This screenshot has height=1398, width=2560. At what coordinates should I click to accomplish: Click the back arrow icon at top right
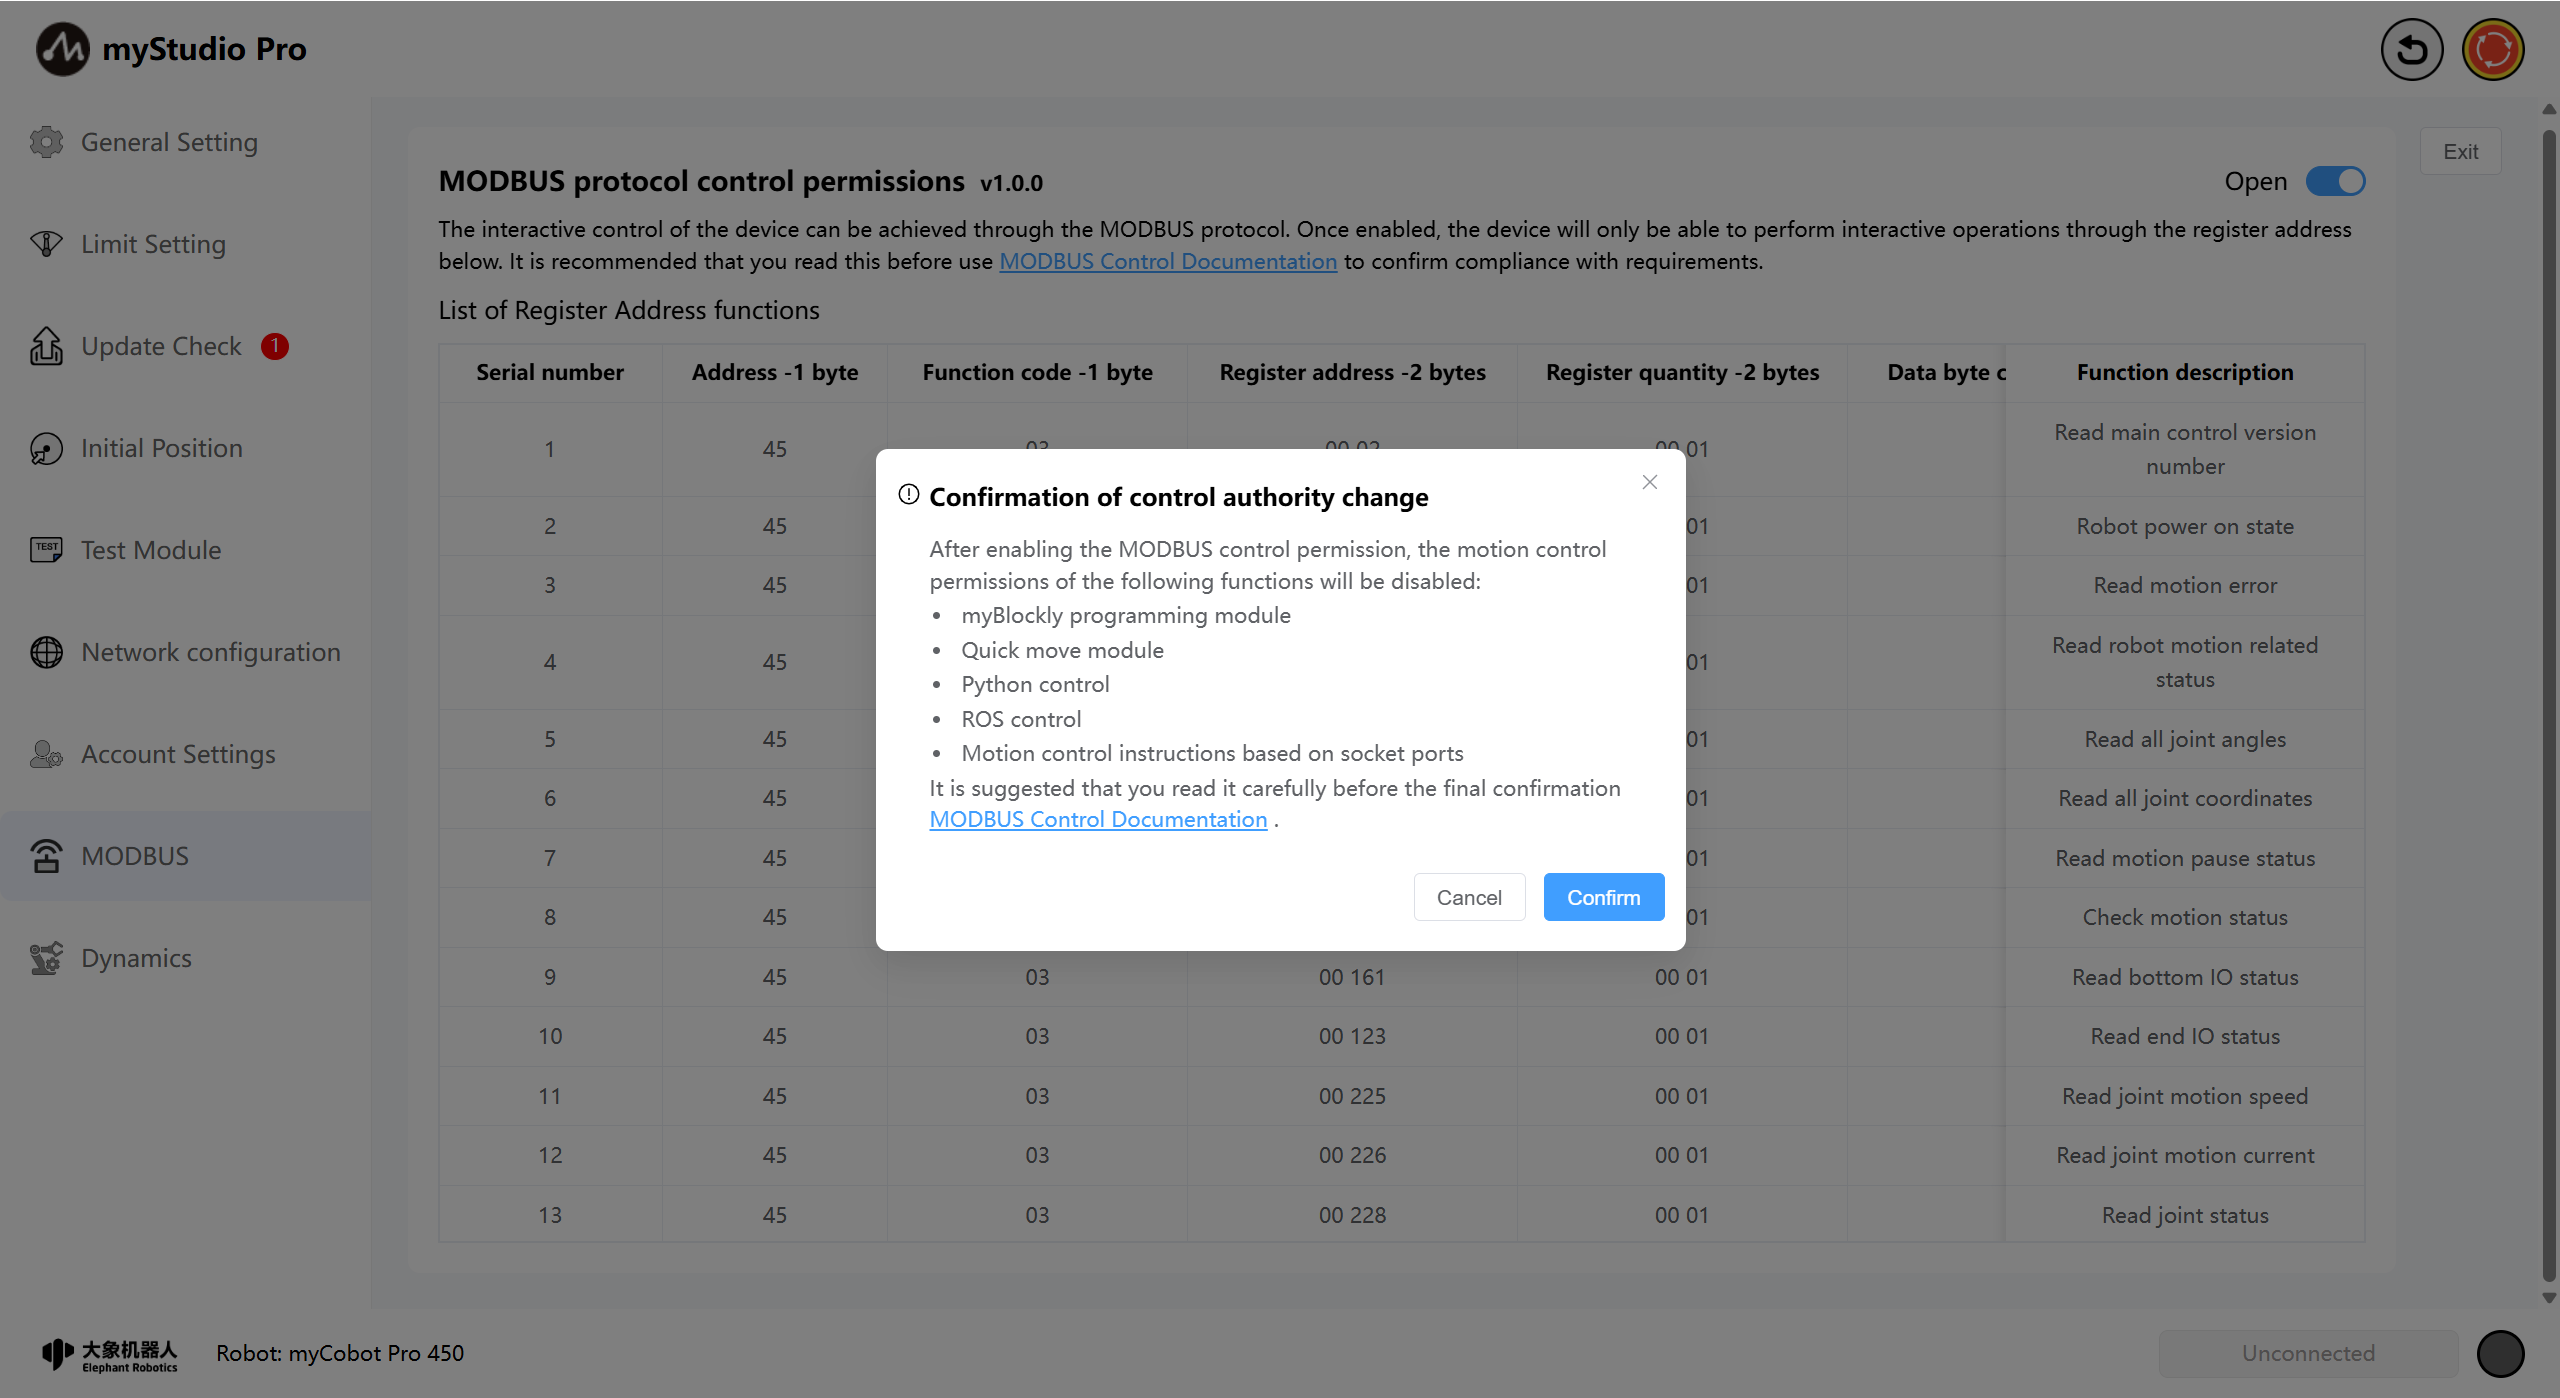point(2411,49)
